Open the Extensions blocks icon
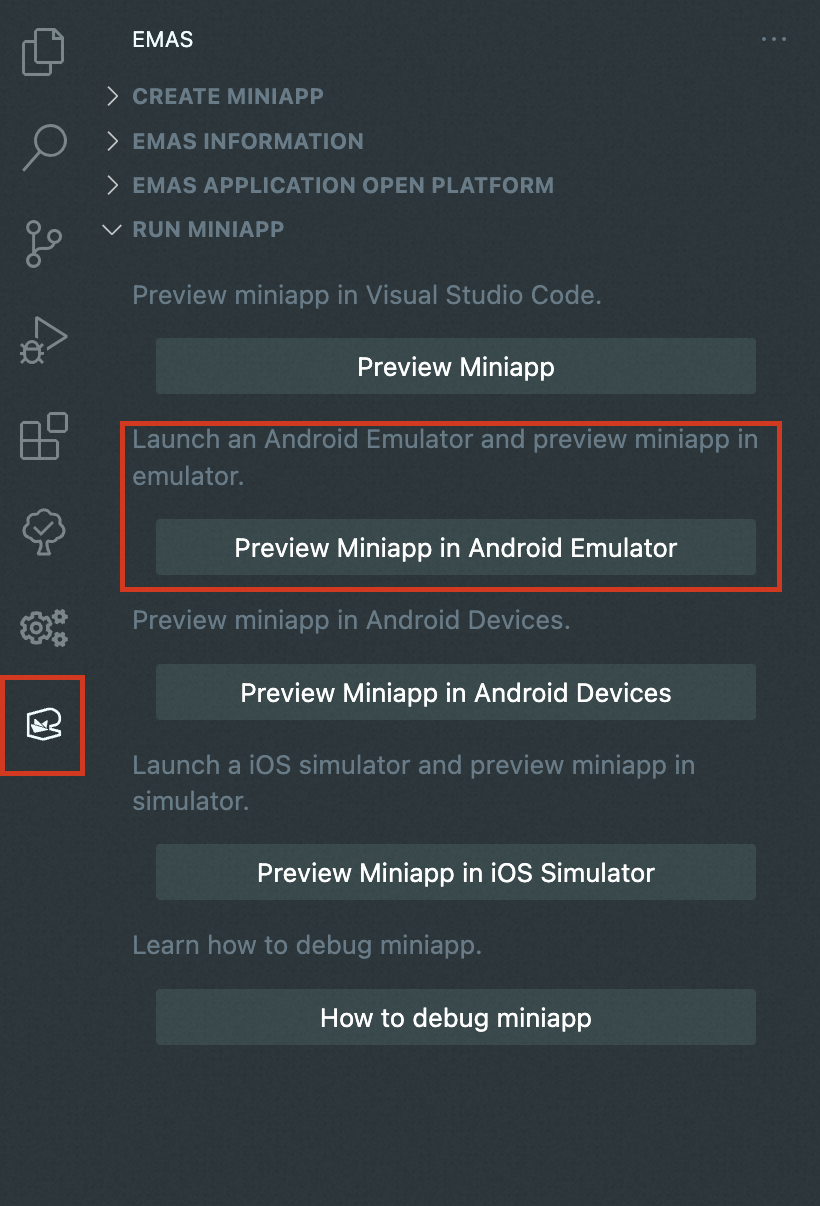The width and height of the screenshot is (820, 1206). 43,436
